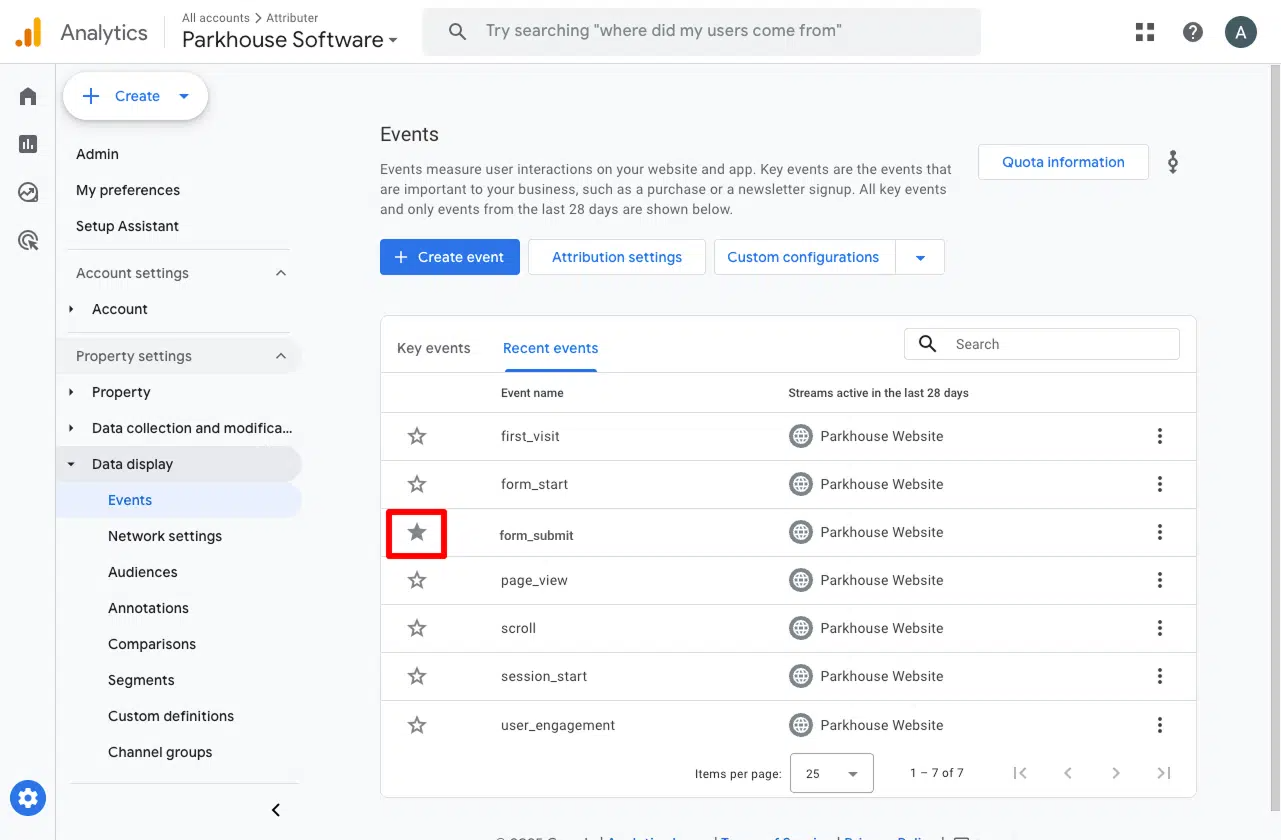
Task: Open the Advertising section icon
Action: [27, 240]
